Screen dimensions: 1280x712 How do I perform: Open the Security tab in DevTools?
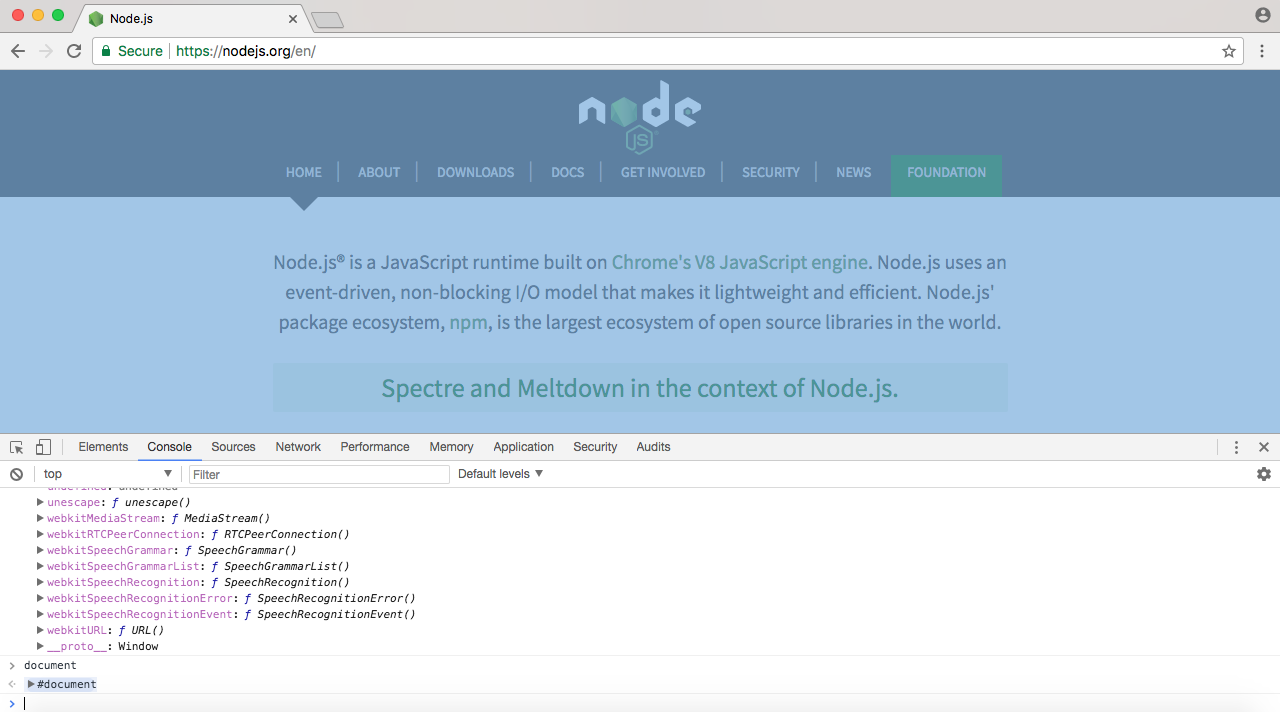tap(595, 447)
